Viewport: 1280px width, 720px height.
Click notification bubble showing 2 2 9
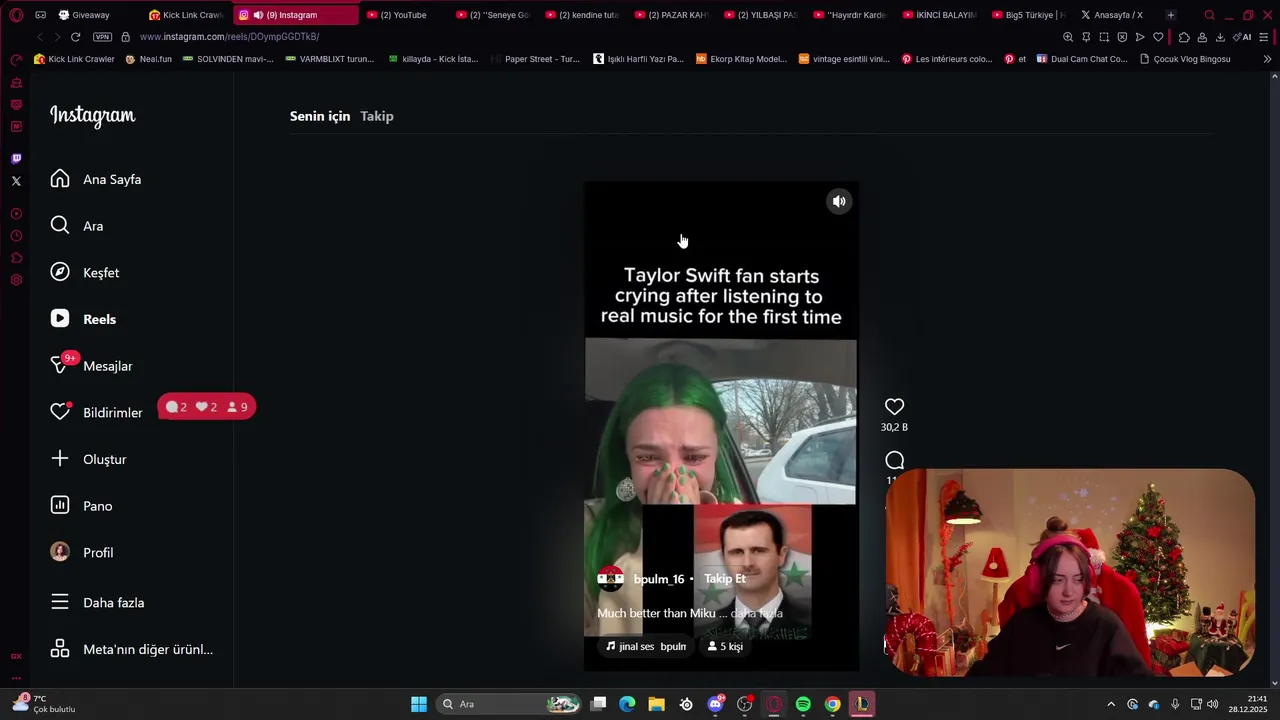click(207, 407)
